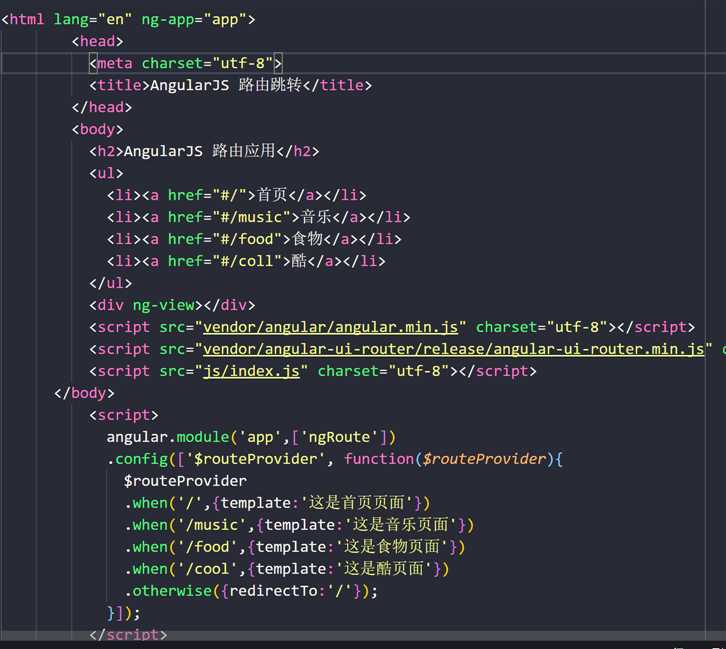Screen dimensions: 726x649
Task: Click the href="#/music" list item line
Action: 258,217
